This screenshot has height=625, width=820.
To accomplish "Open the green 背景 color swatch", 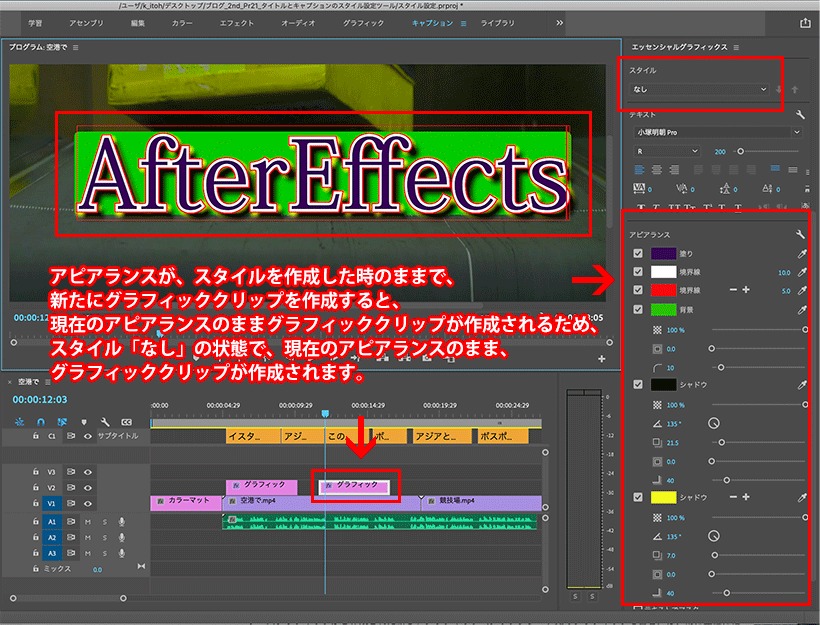I will (x=663, y=310).
